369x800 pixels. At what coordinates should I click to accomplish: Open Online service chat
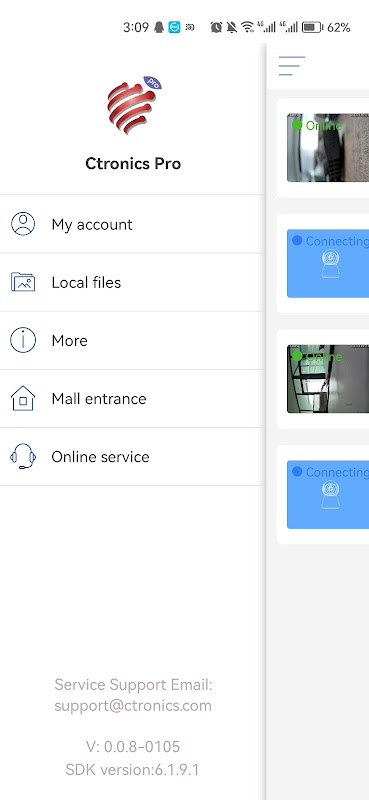(x=131, y=457)
